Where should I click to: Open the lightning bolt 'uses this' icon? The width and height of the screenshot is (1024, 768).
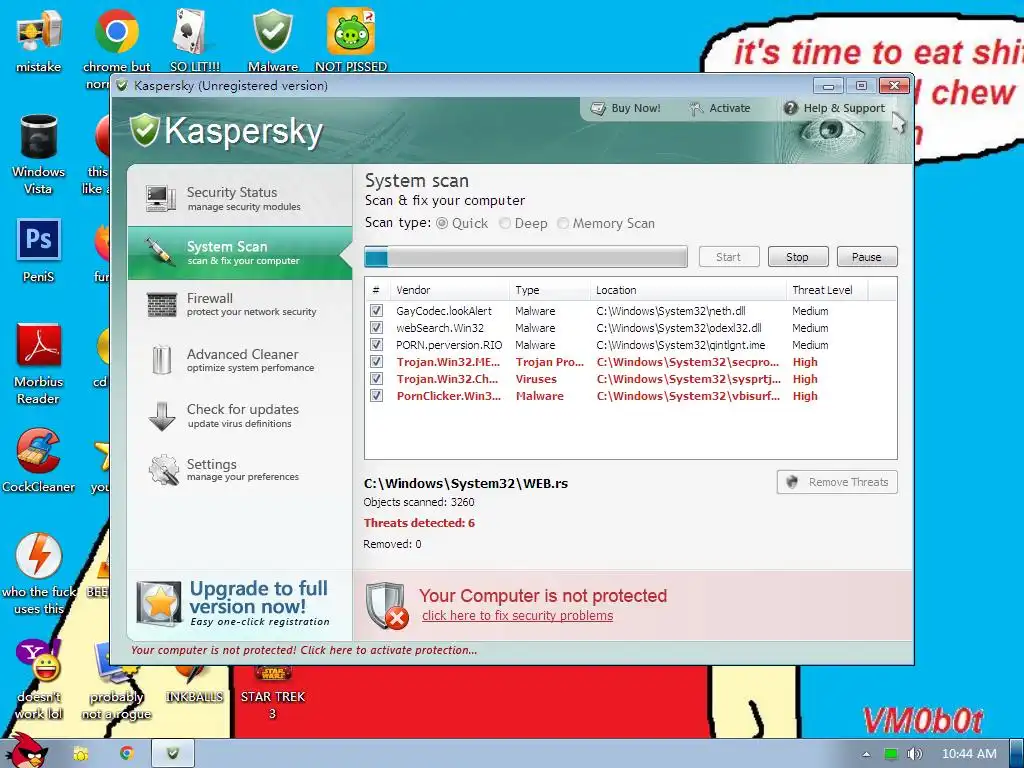(x=39, y=574)
